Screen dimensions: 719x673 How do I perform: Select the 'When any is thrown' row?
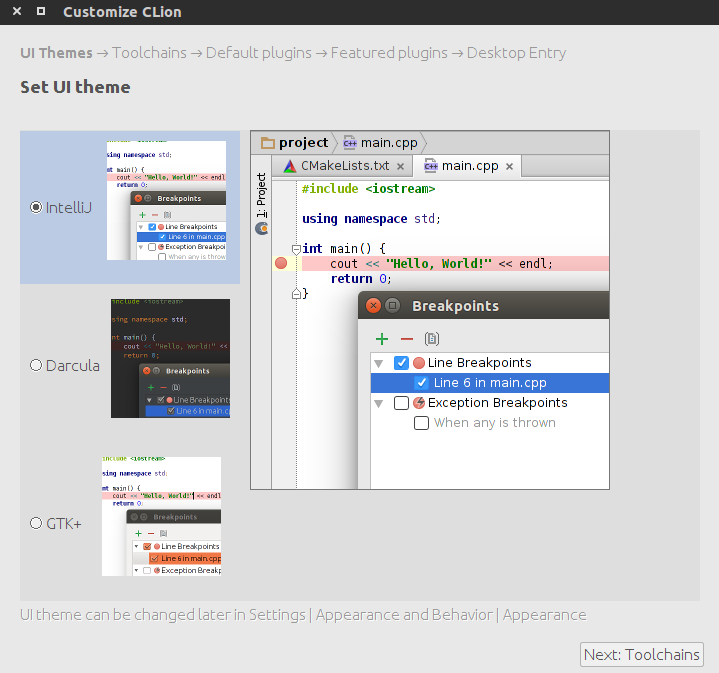coord(490,423)
